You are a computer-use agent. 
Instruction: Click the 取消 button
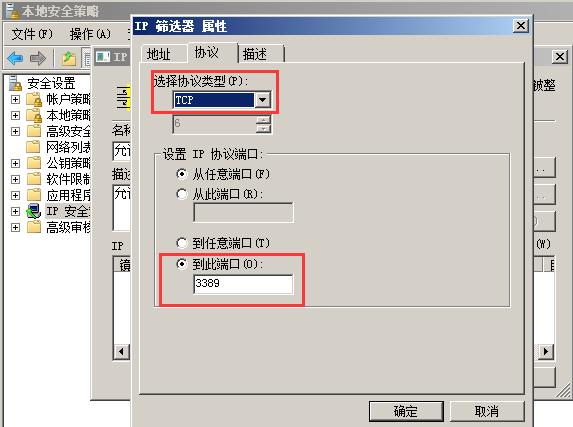487,411
